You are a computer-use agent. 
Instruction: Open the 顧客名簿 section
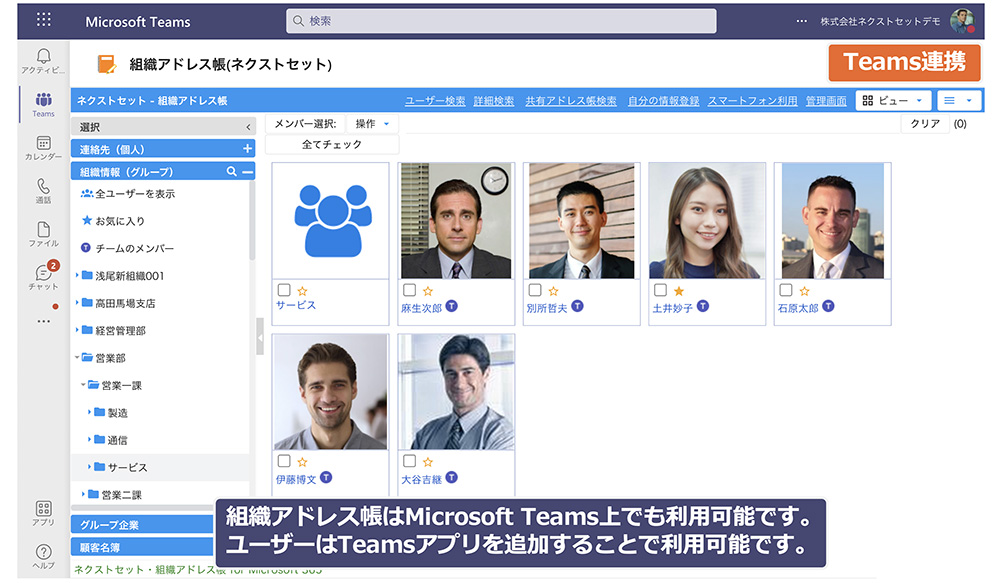tap(142, 547)
